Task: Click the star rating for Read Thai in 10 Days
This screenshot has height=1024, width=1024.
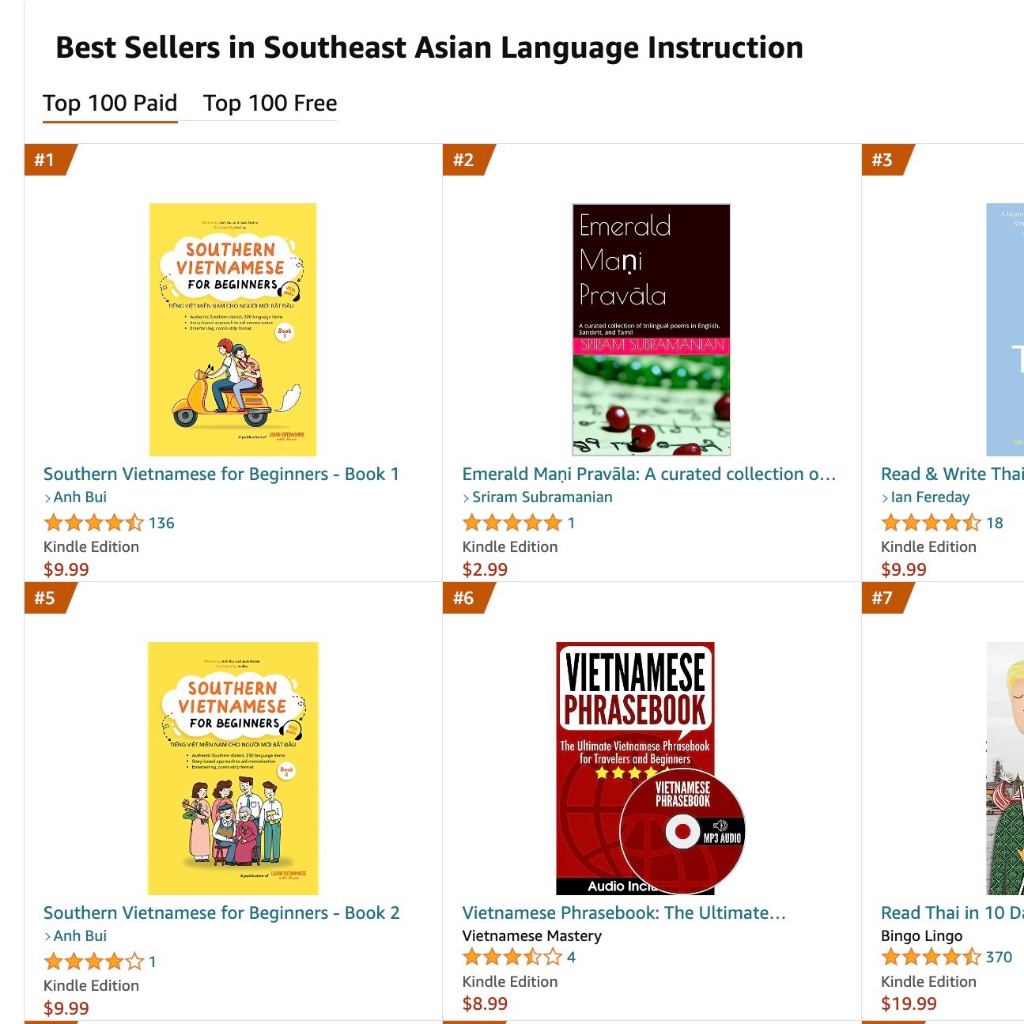Action: pos(924,956)
